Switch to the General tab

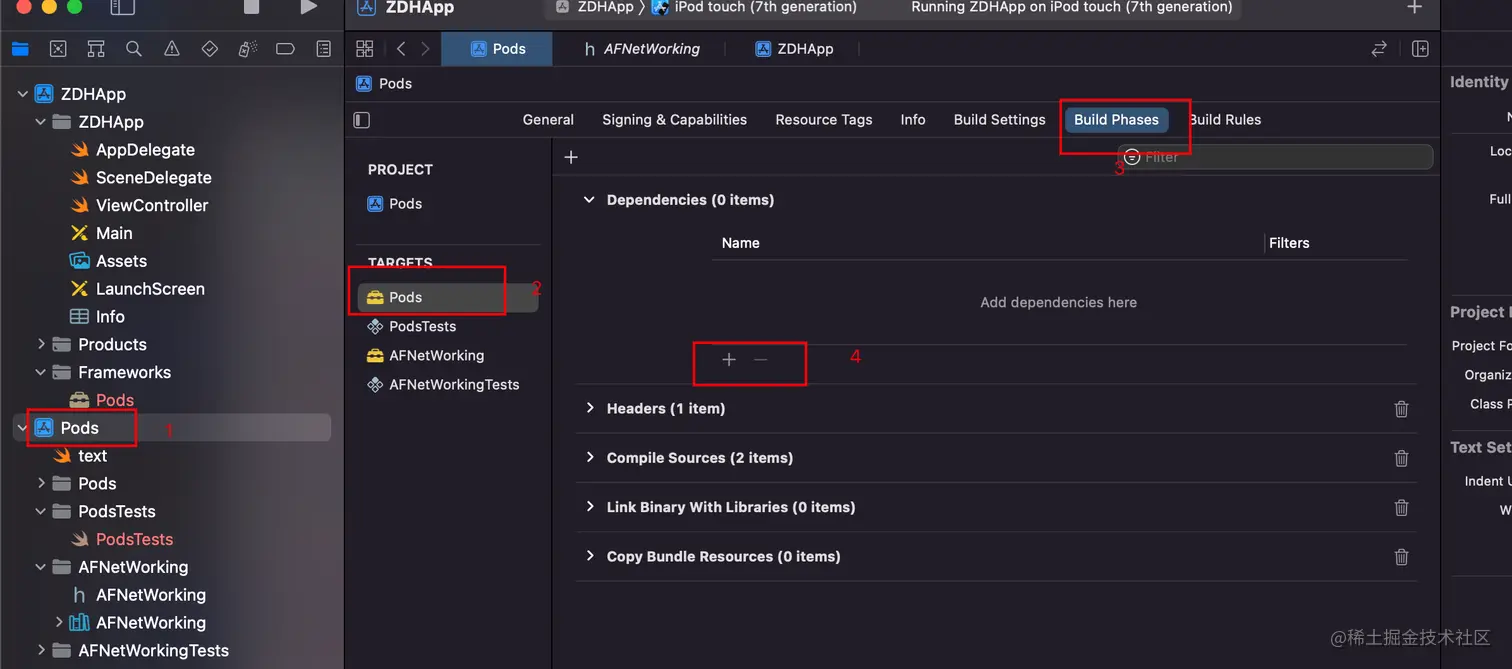(548, 120)
